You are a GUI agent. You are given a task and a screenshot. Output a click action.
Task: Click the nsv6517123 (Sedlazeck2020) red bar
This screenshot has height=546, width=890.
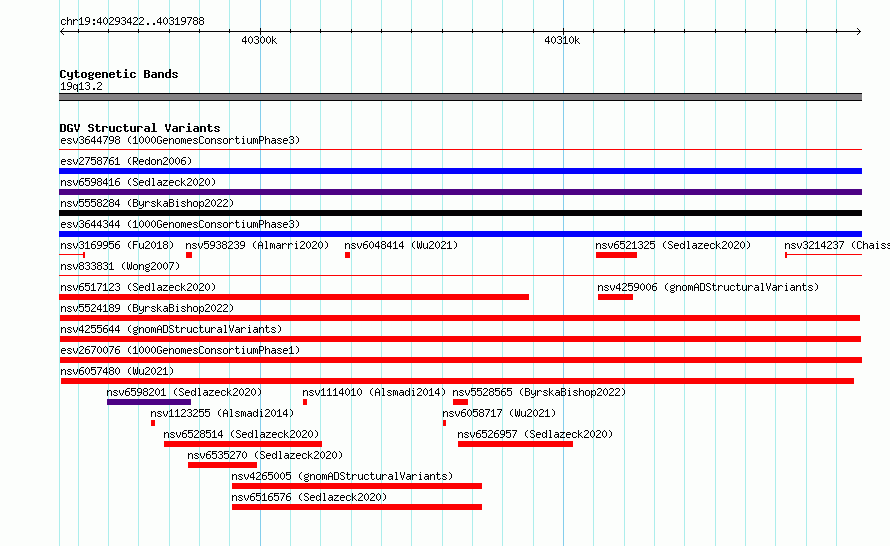pos(294,297)
